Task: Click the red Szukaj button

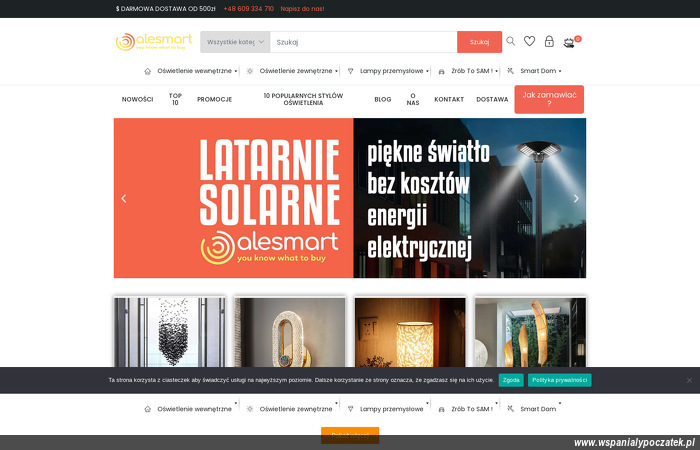Action: (479, 42)
